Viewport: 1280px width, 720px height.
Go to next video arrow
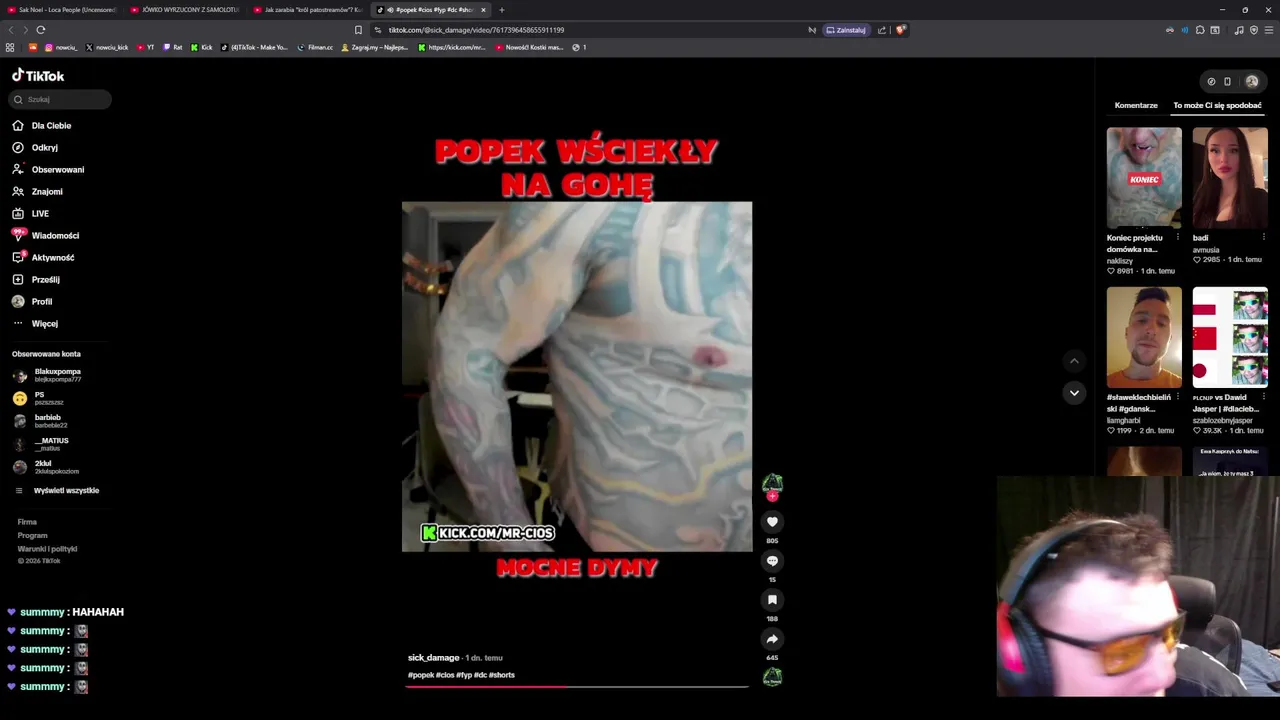tap(1074, 393)
